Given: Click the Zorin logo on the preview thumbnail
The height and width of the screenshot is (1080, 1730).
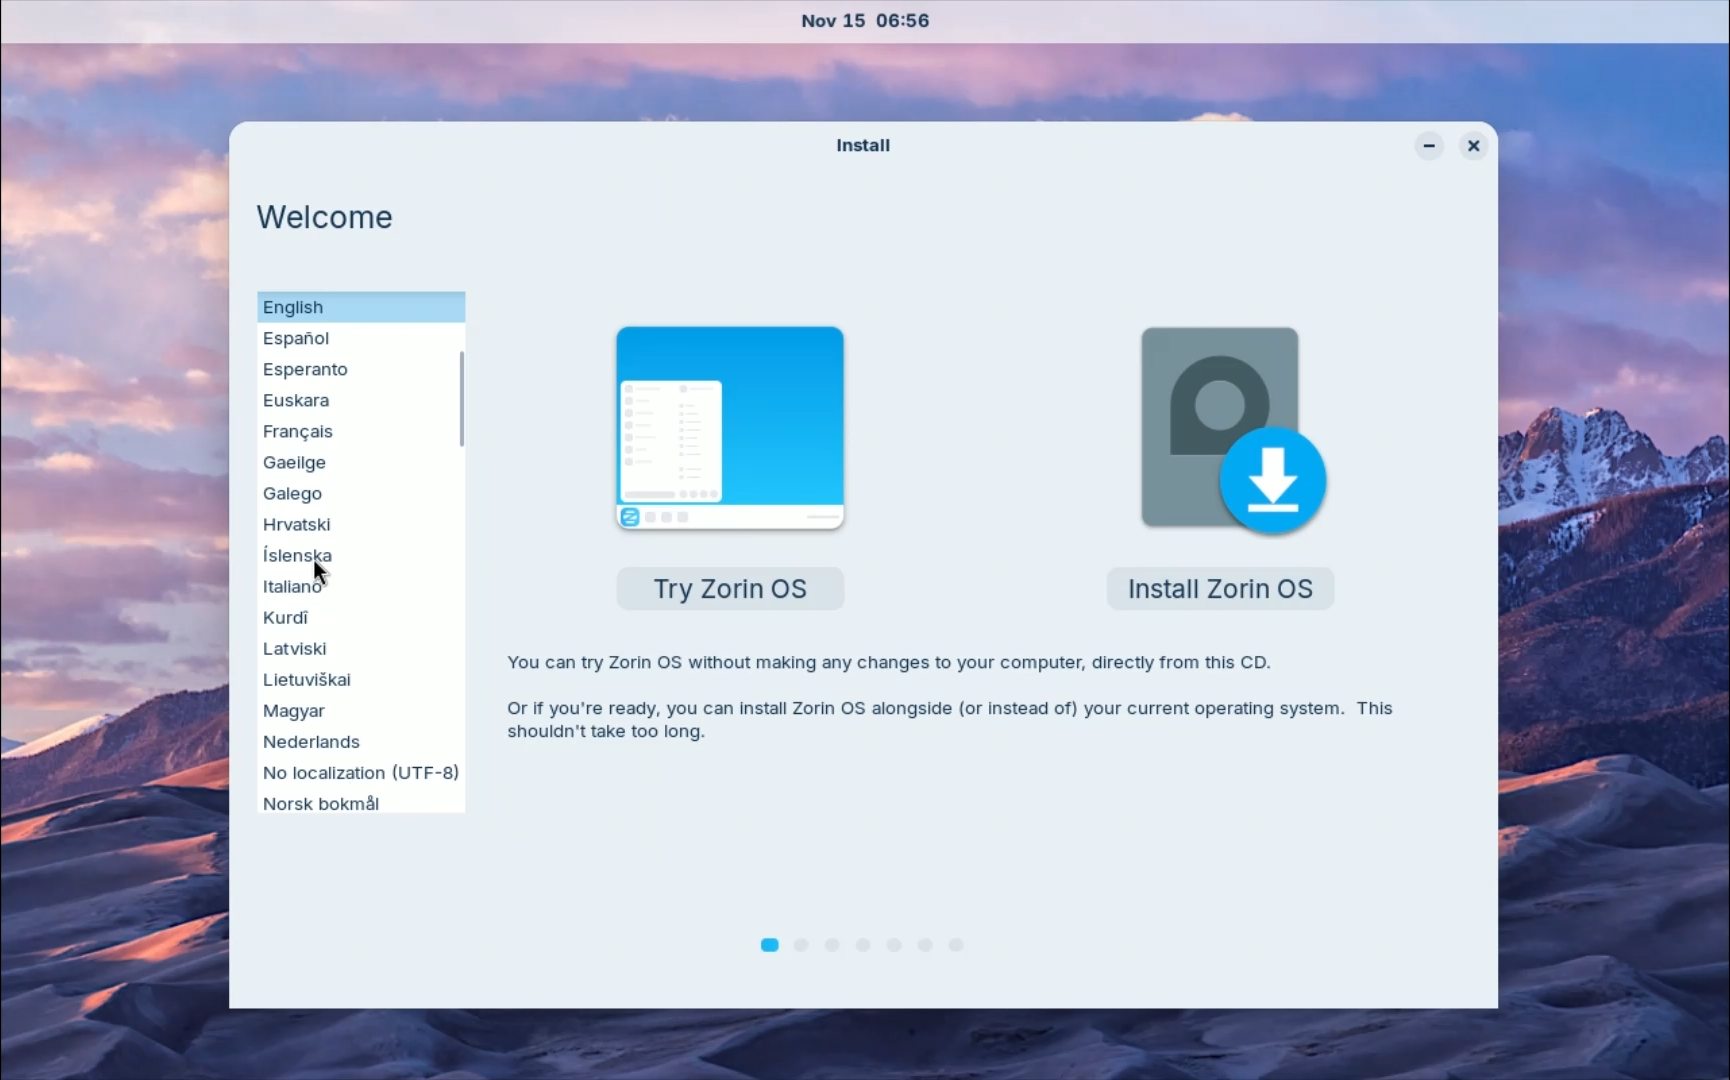Looking at the screenshot, I should tap(630, 518).
